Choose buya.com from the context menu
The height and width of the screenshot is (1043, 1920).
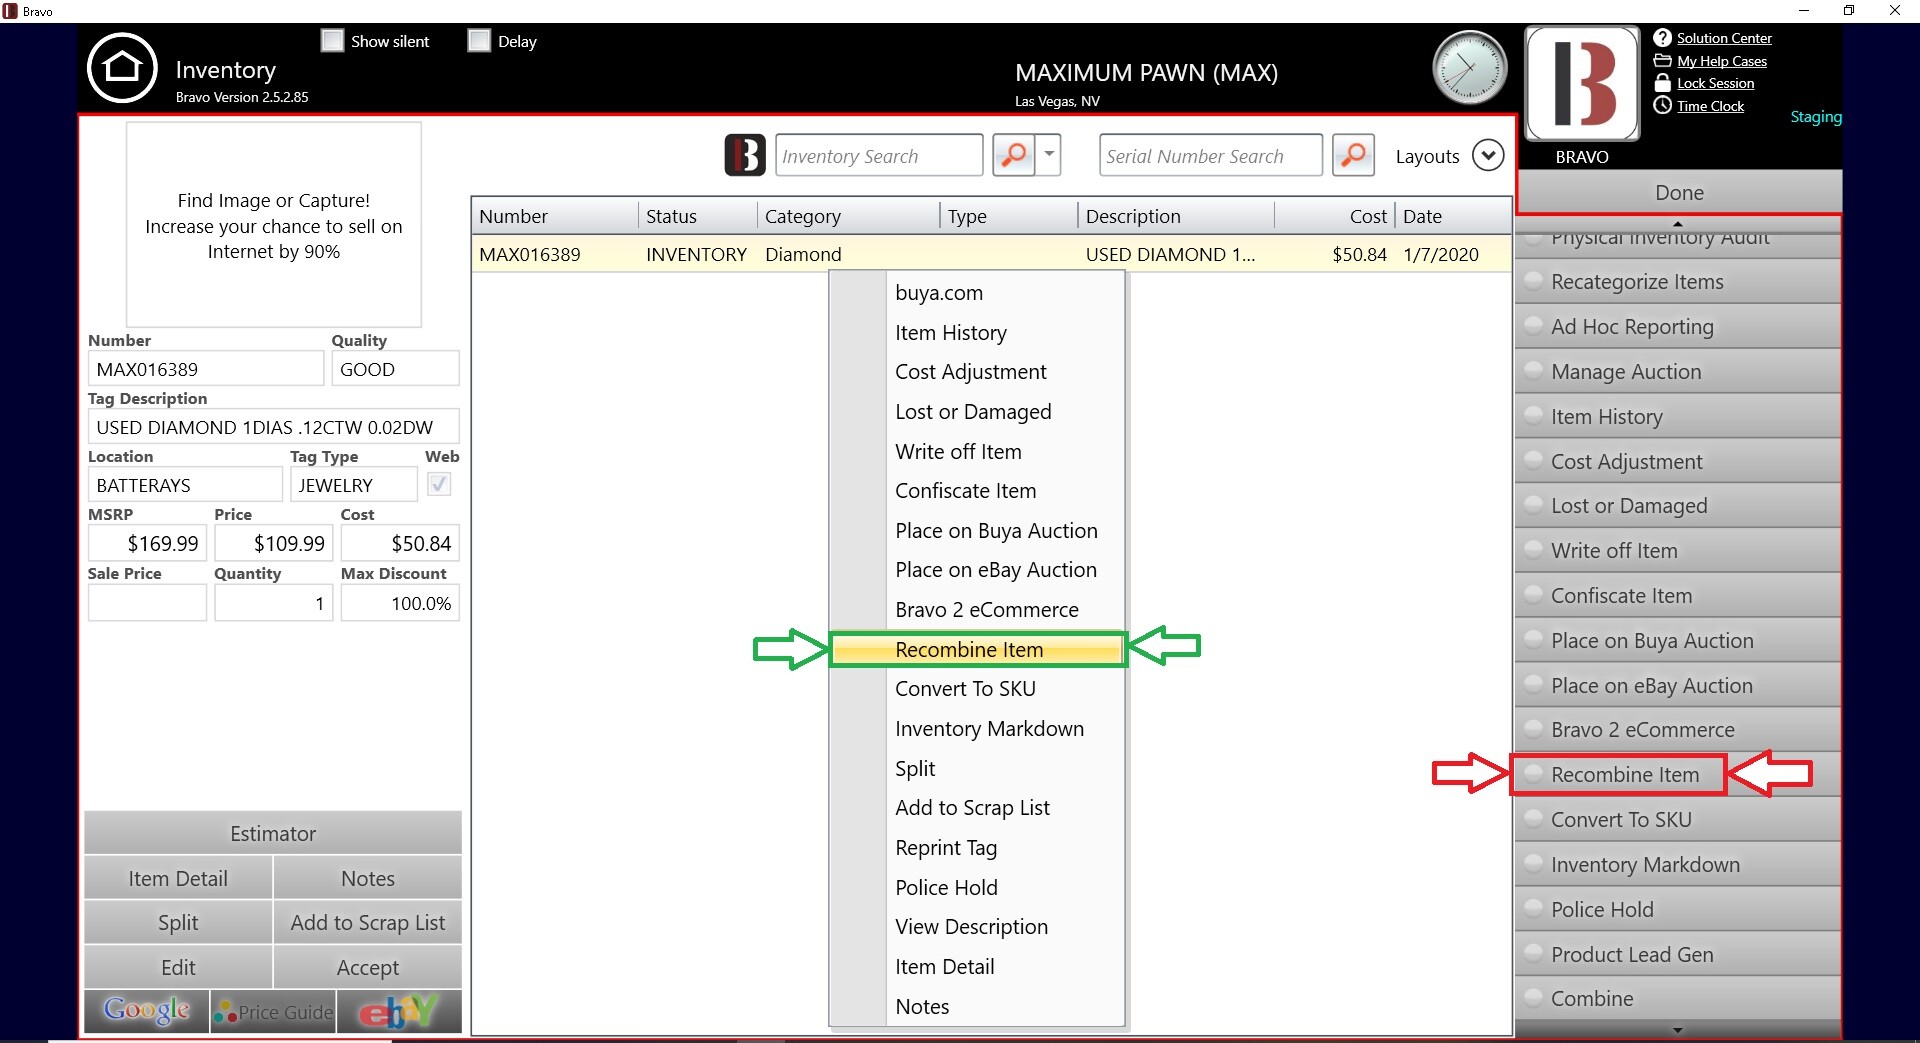pos(976,293)
